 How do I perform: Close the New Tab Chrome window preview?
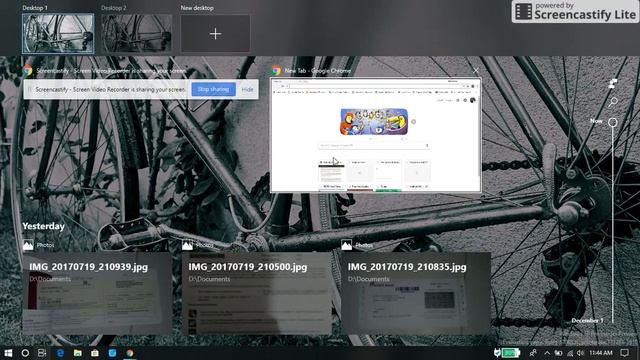point(476,71)
